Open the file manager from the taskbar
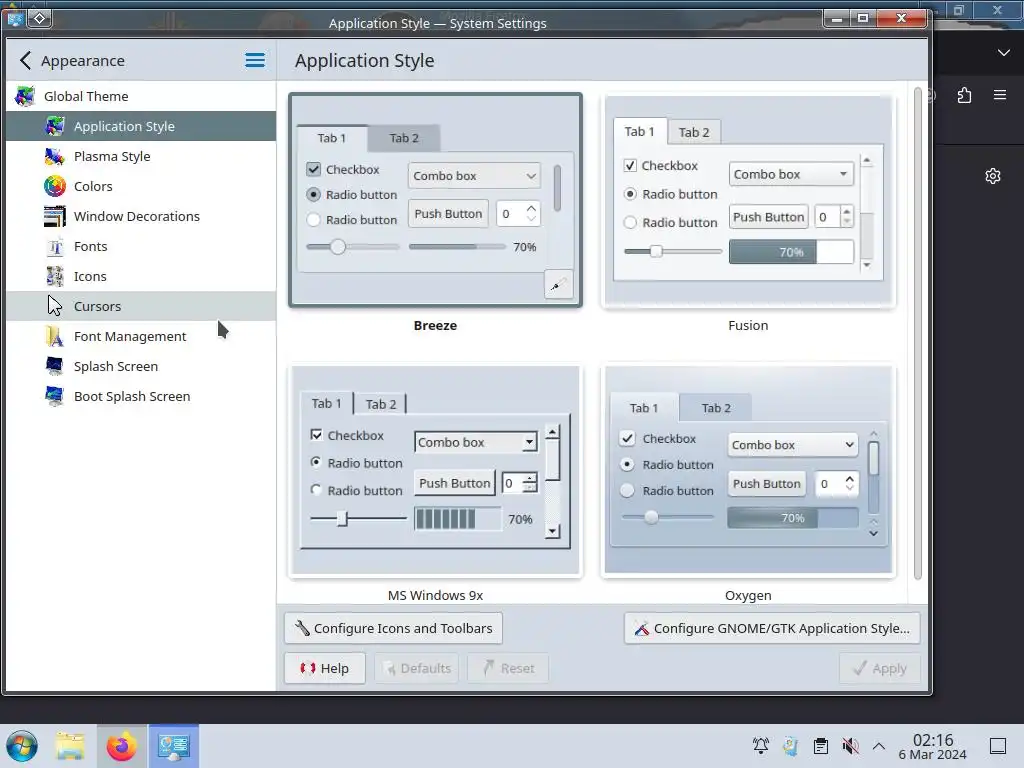The image size is (1024, 768). pos(70,746)
